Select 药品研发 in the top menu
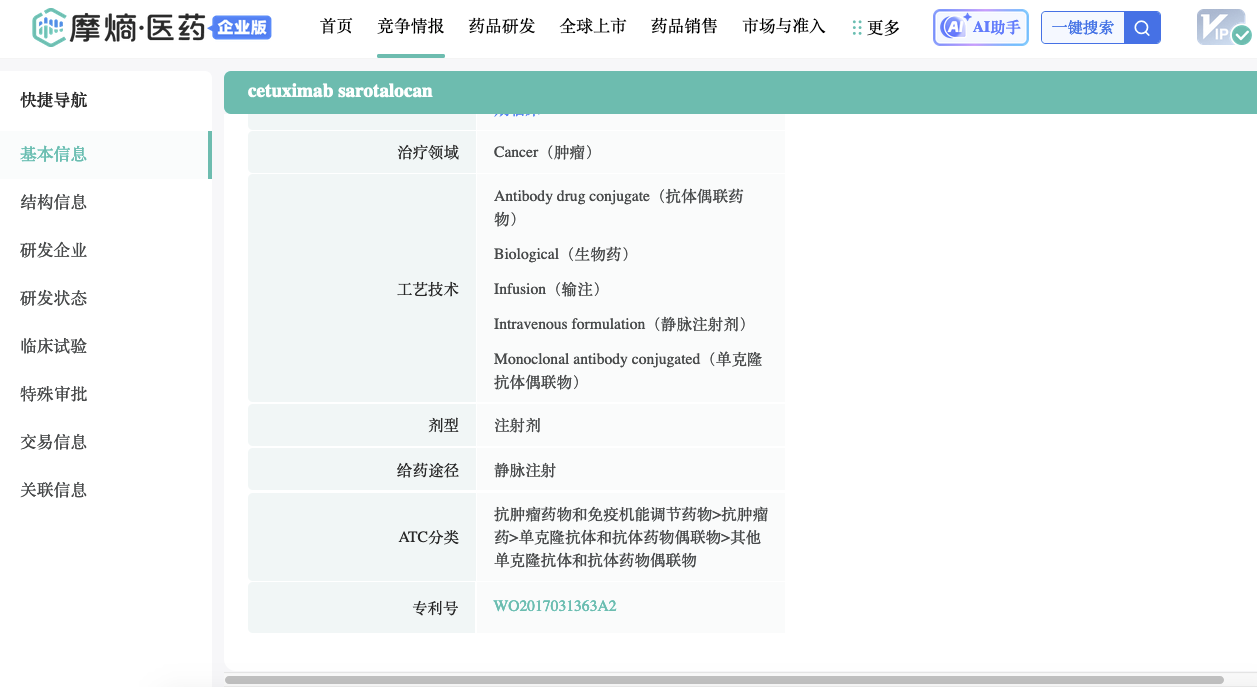1257x687 pixels. (x=502, y=27)
